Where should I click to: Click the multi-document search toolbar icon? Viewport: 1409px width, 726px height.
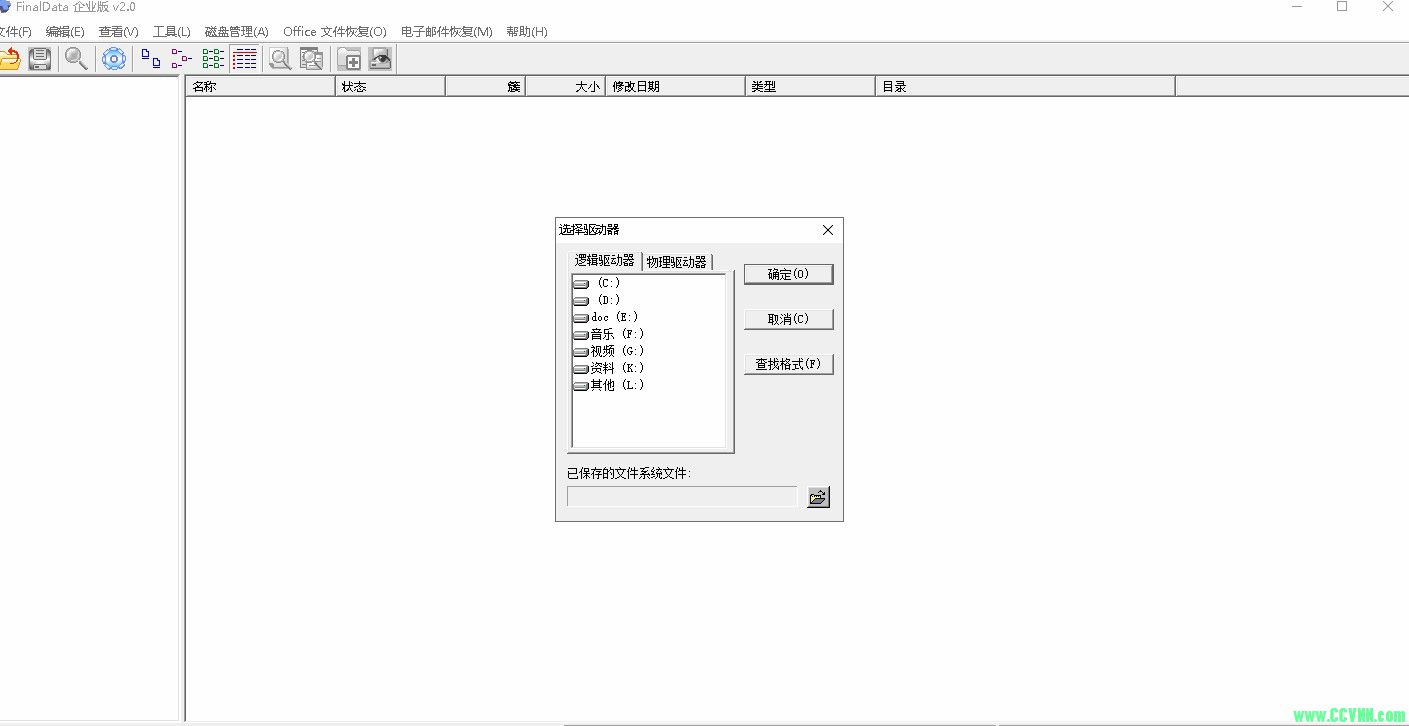[x=312, y=59]
